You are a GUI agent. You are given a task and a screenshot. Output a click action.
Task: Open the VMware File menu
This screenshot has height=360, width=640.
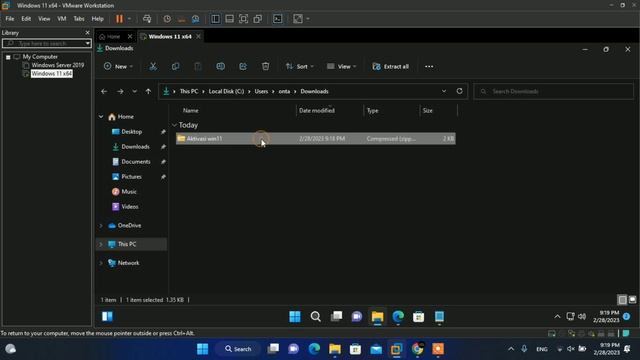tap(10, 19)
